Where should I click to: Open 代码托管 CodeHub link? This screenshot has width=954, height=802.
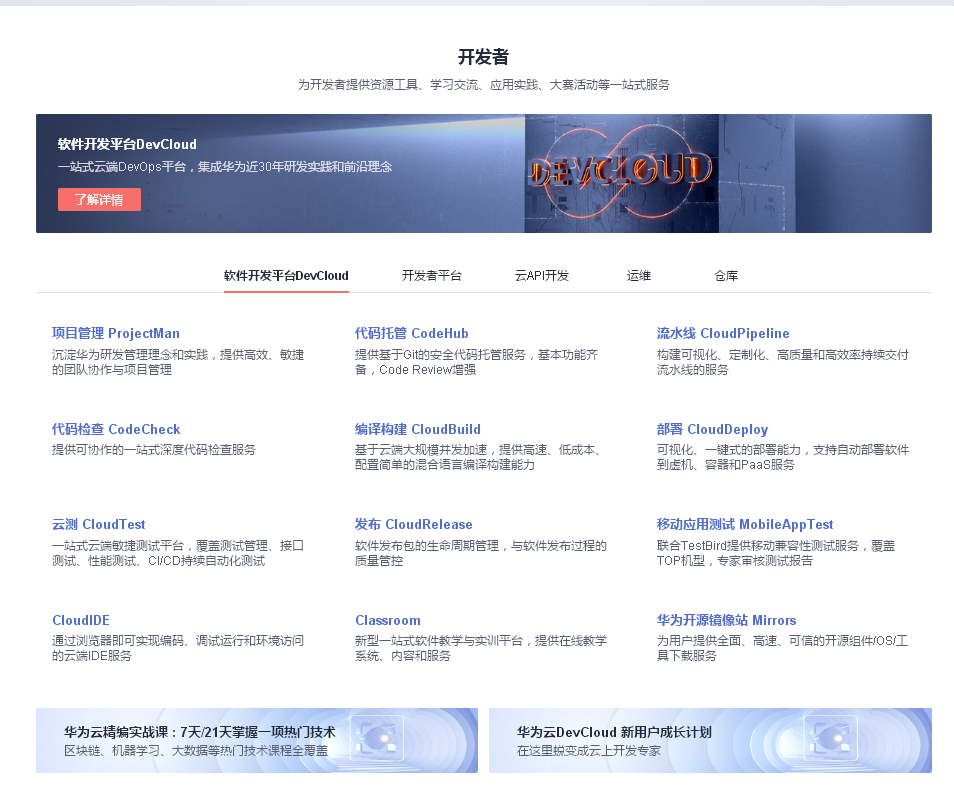point(411,334)
